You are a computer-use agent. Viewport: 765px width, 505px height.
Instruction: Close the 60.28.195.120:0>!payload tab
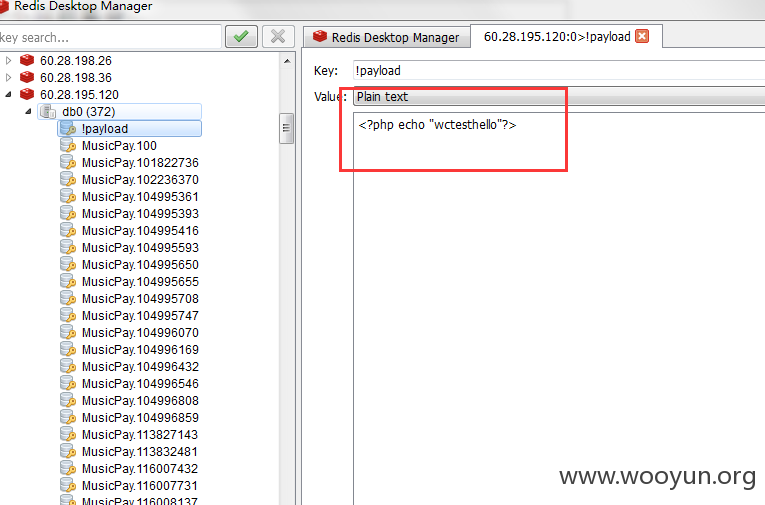[642, 37]
